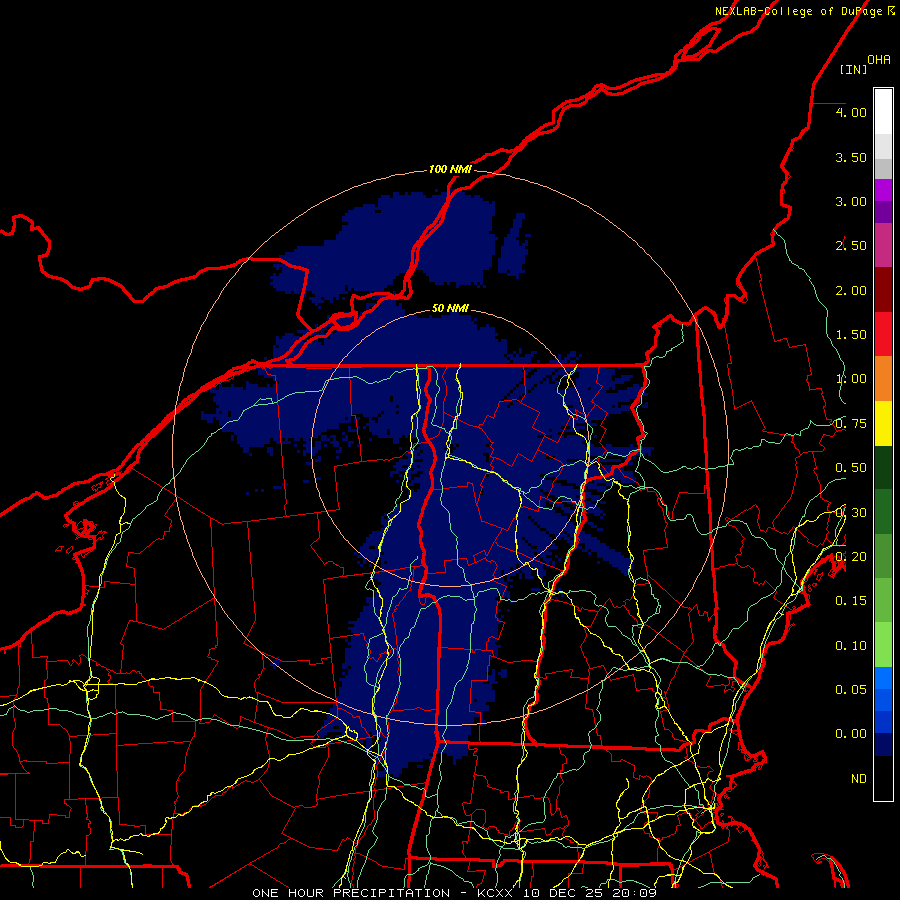Click the 20:09 timestamp in caption
This screenshot has width=900, height=900.
[x=634, y=893]
